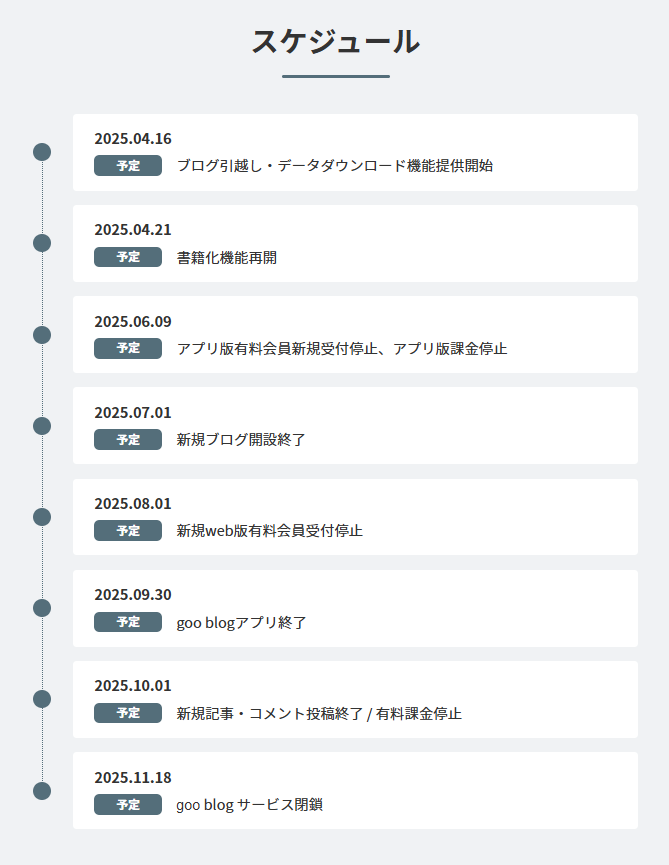Click the timeline dot beside 2025.04.16
This screenshot has width=669, height=865.
coord(42,152)
